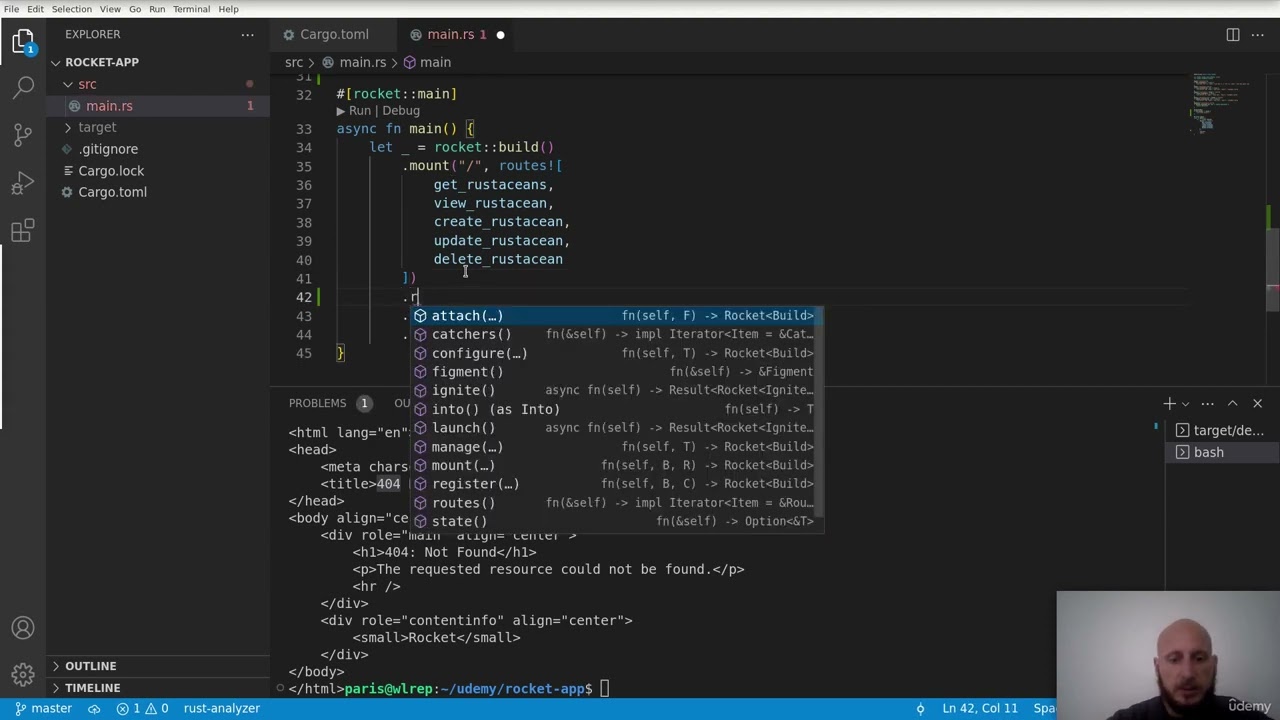Viewport: 1280px width, 720px height.
Task: Open the Help menu
Action: coord(228,9)
